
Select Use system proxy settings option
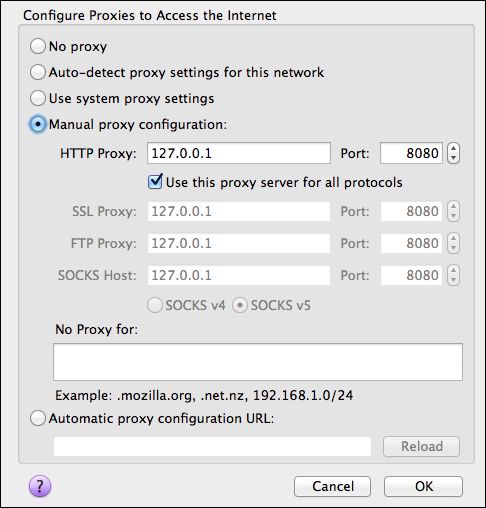click(37, 98)
